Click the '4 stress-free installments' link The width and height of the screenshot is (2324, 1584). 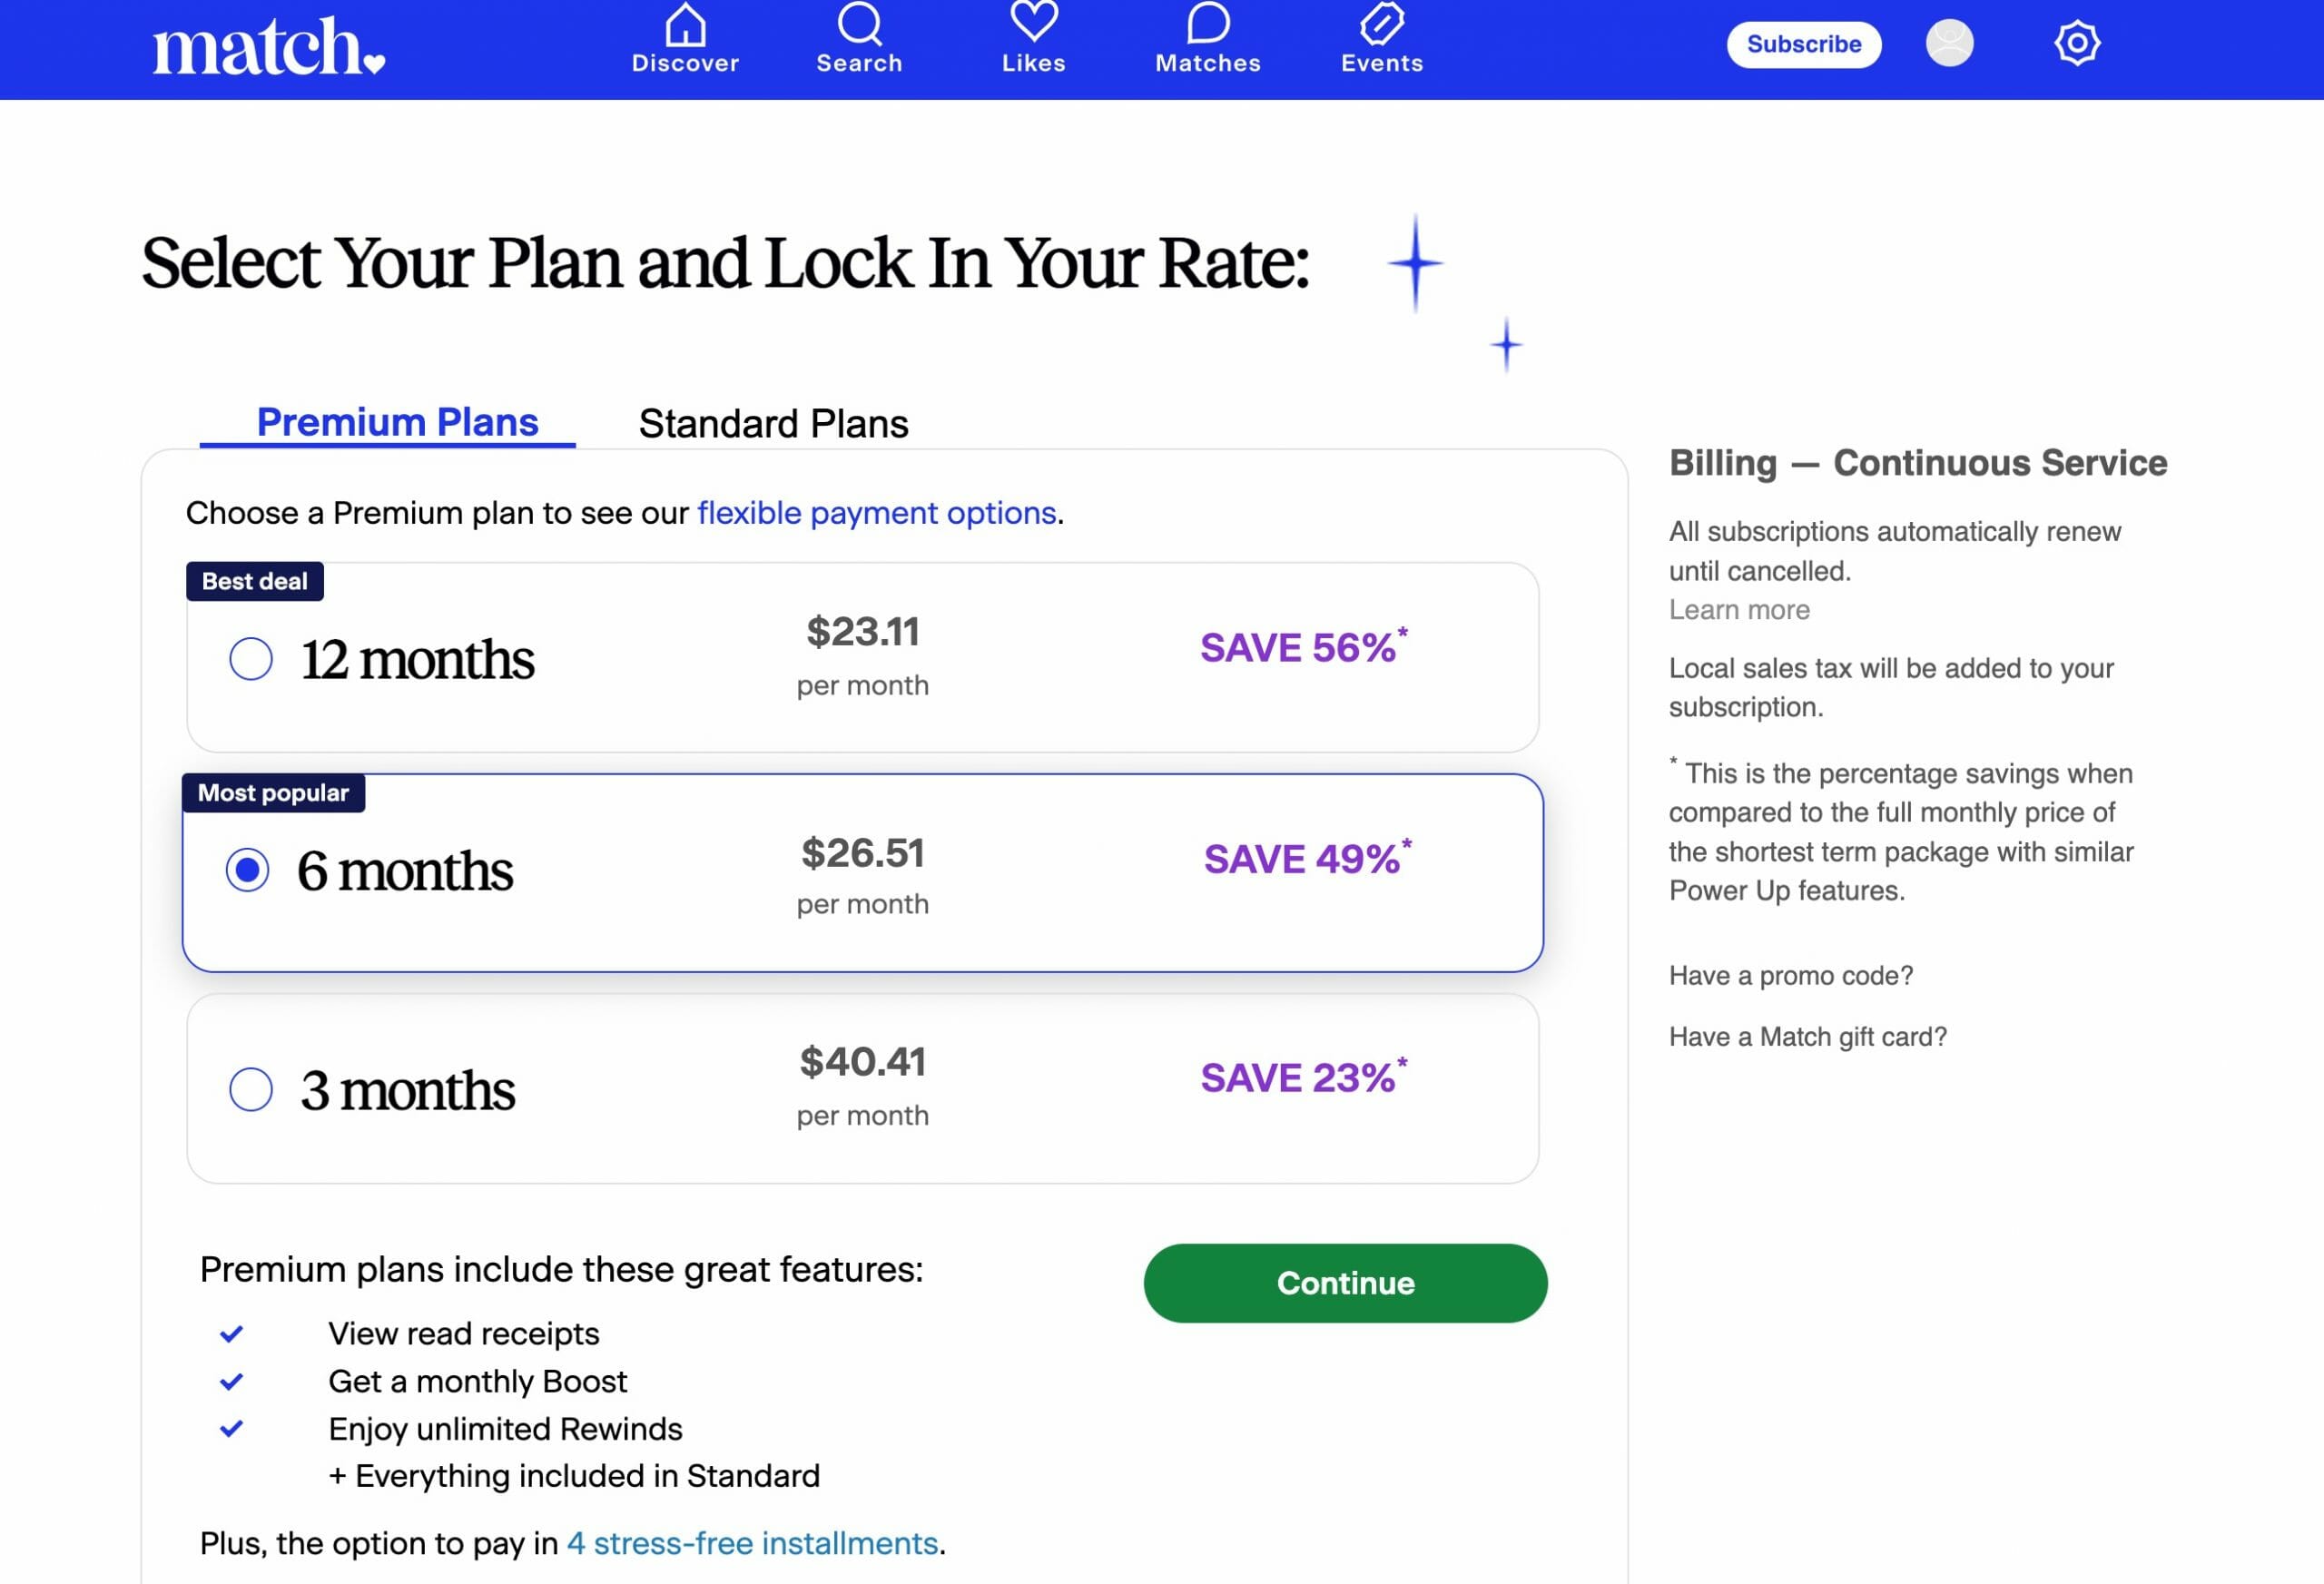(754, 1543)
